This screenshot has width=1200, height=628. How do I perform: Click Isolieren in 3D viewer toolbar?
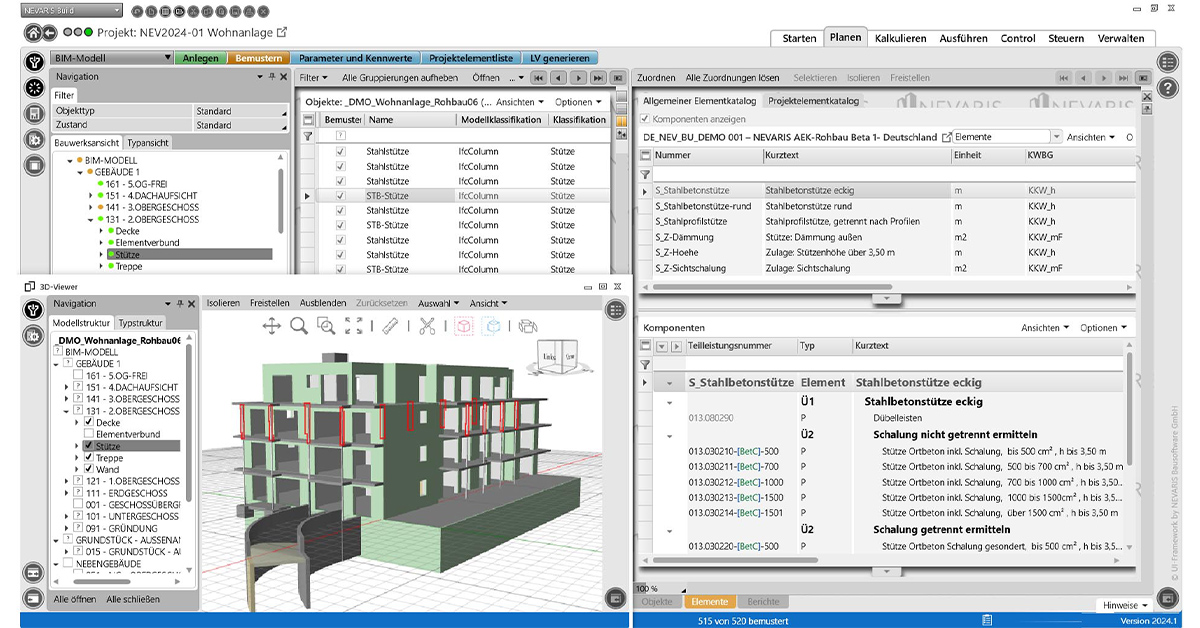click(x=223, y=303)
